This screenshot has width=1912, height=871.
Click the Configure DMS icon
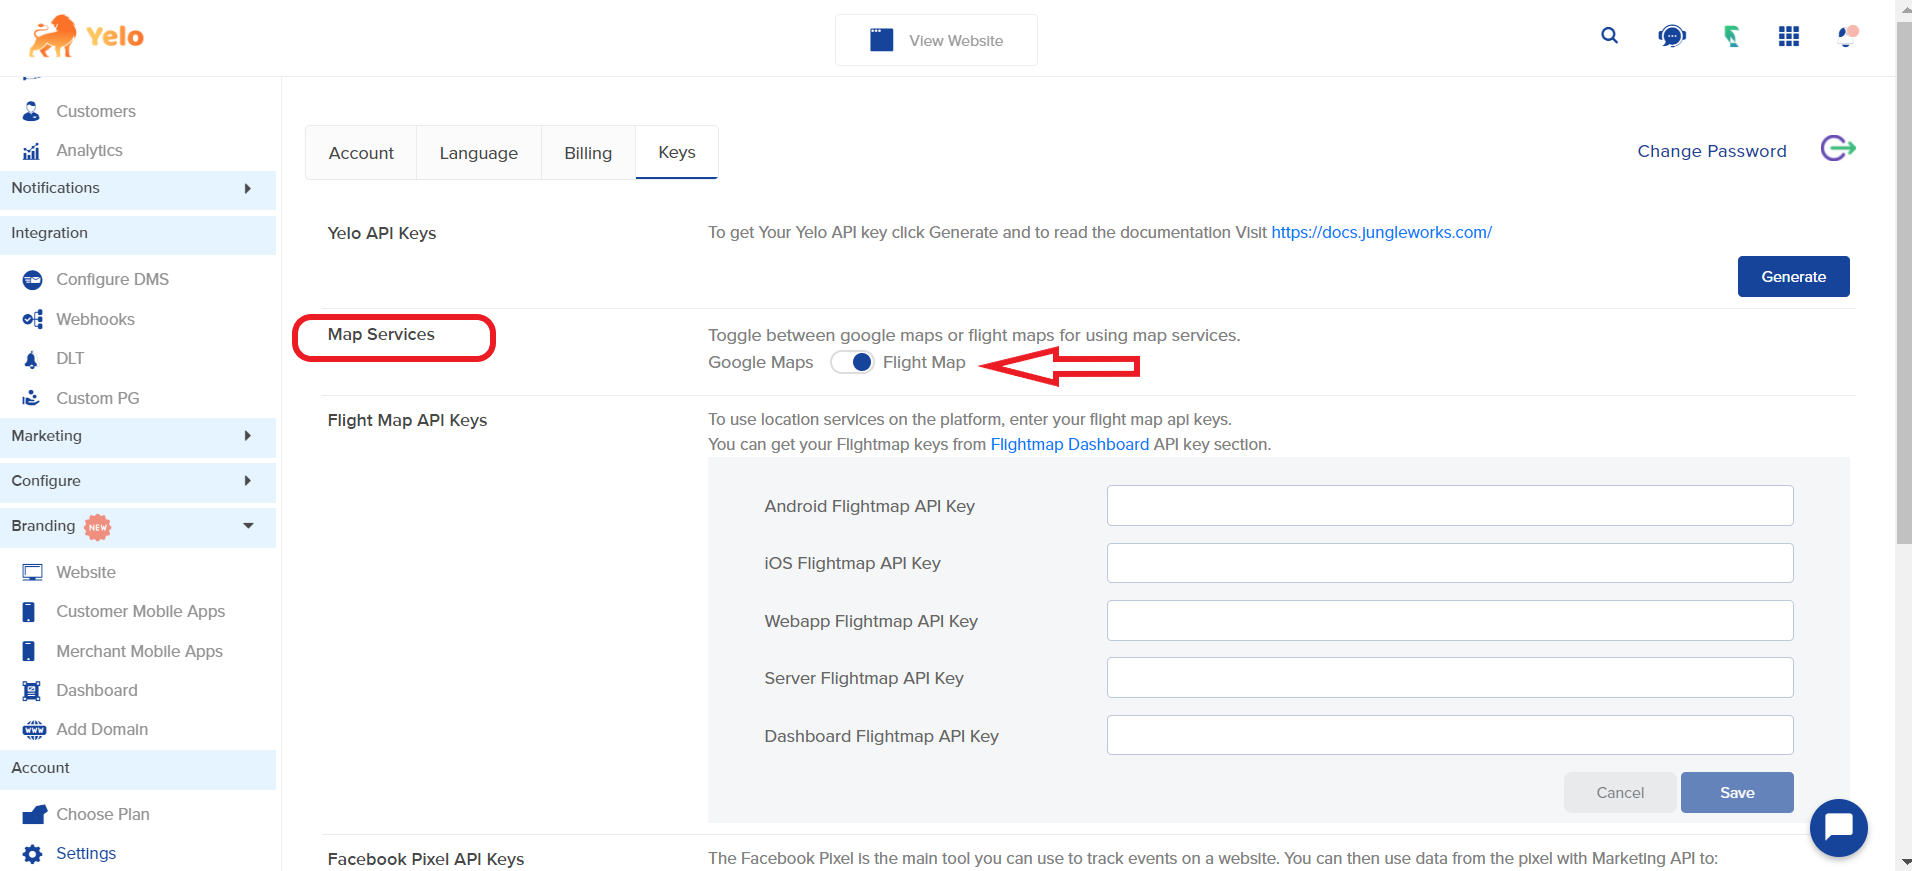32,280
